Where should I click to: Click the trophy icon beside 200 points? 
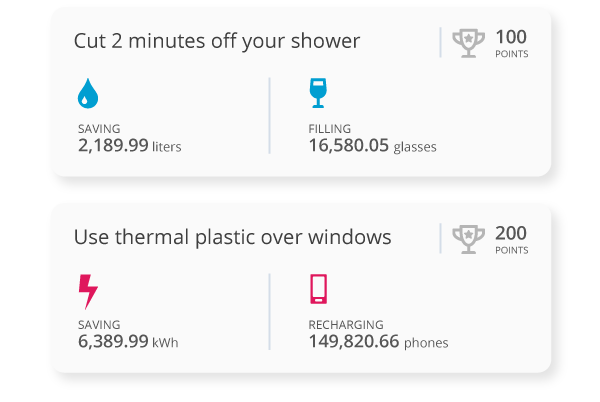point(468,239)
